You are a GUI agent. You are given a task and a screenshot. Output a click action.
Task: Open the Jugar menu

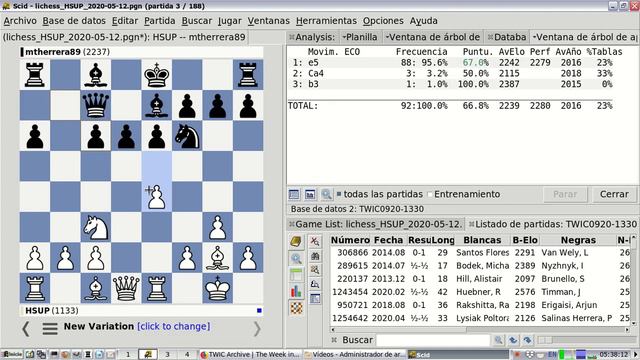(x=229, y=20)
